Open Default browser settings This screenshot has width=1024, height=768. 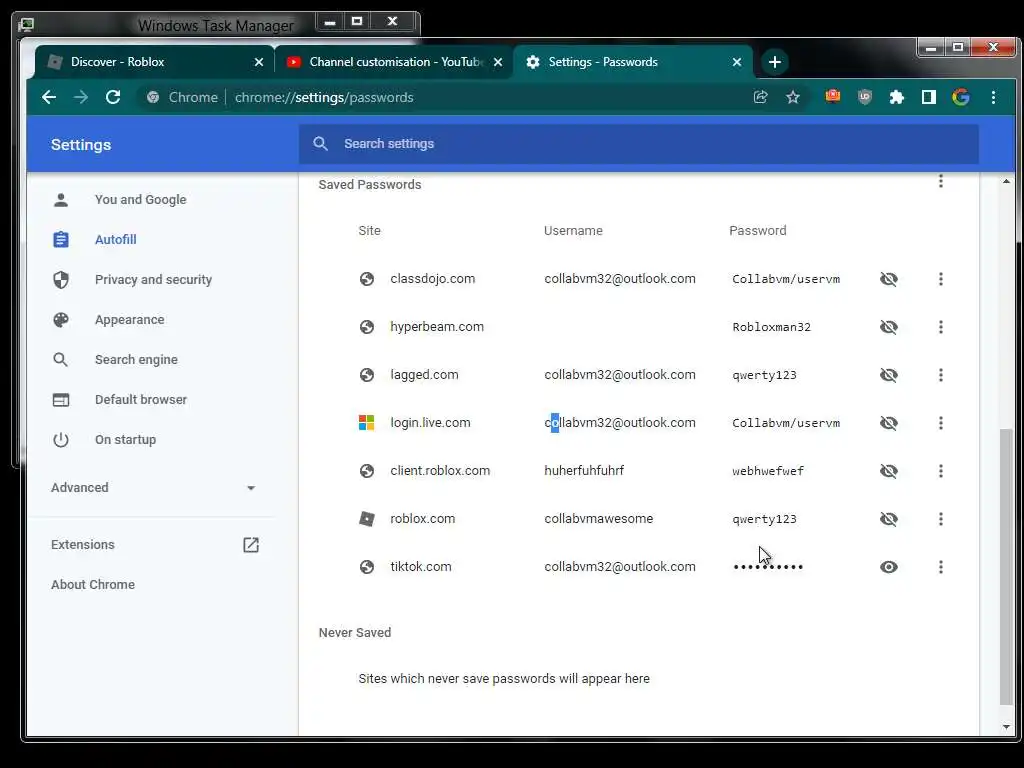click(140, 400)
